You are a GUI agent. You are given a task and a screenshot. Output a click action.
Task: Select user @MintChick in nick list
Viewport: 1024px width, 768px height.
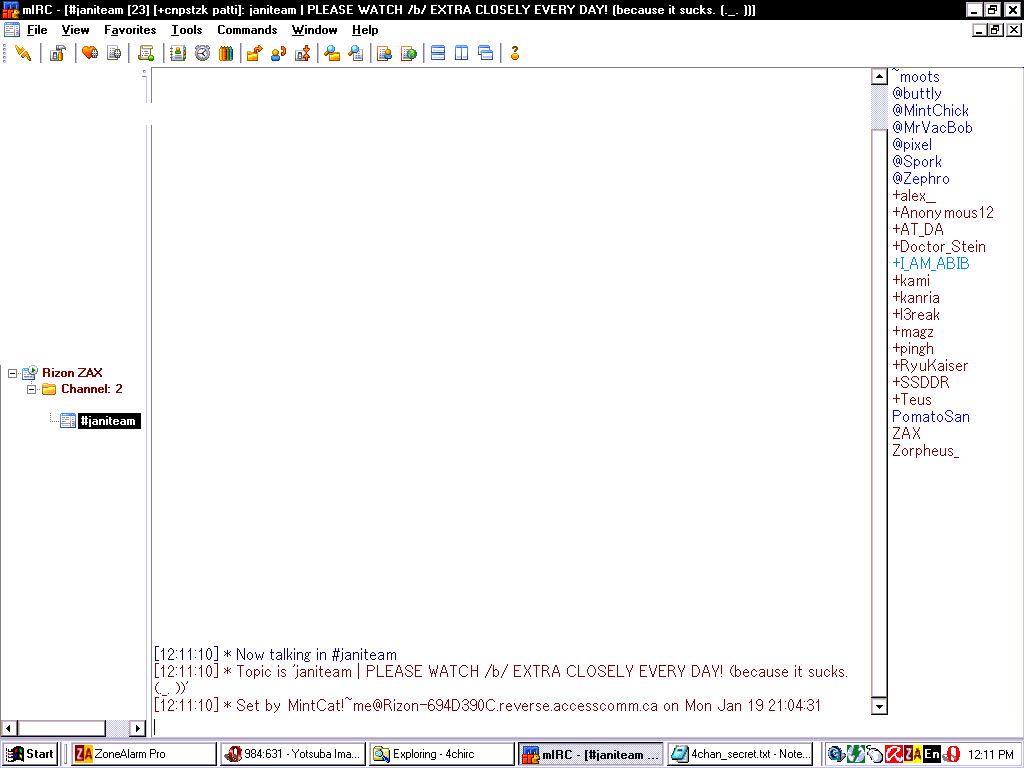click(x=930, y=111)
